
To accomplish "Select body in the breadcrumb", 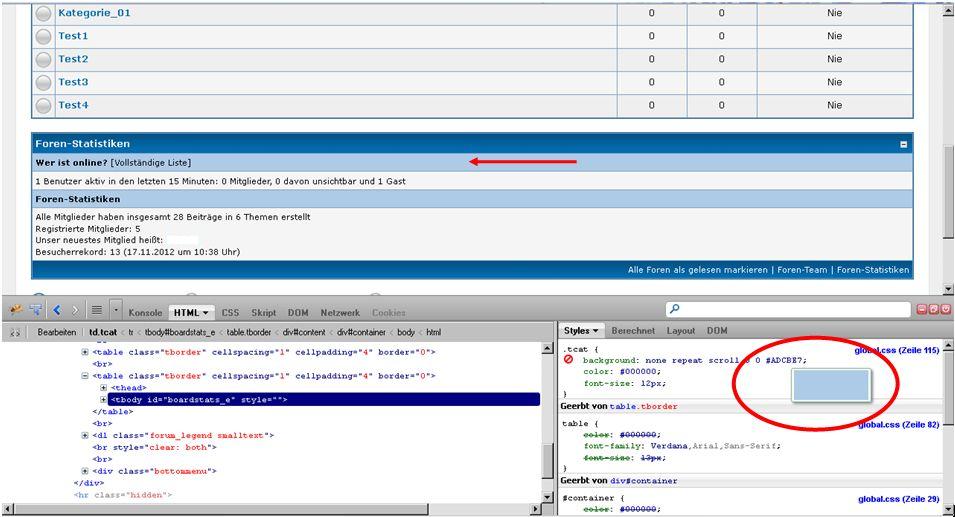I will point(406,332).
